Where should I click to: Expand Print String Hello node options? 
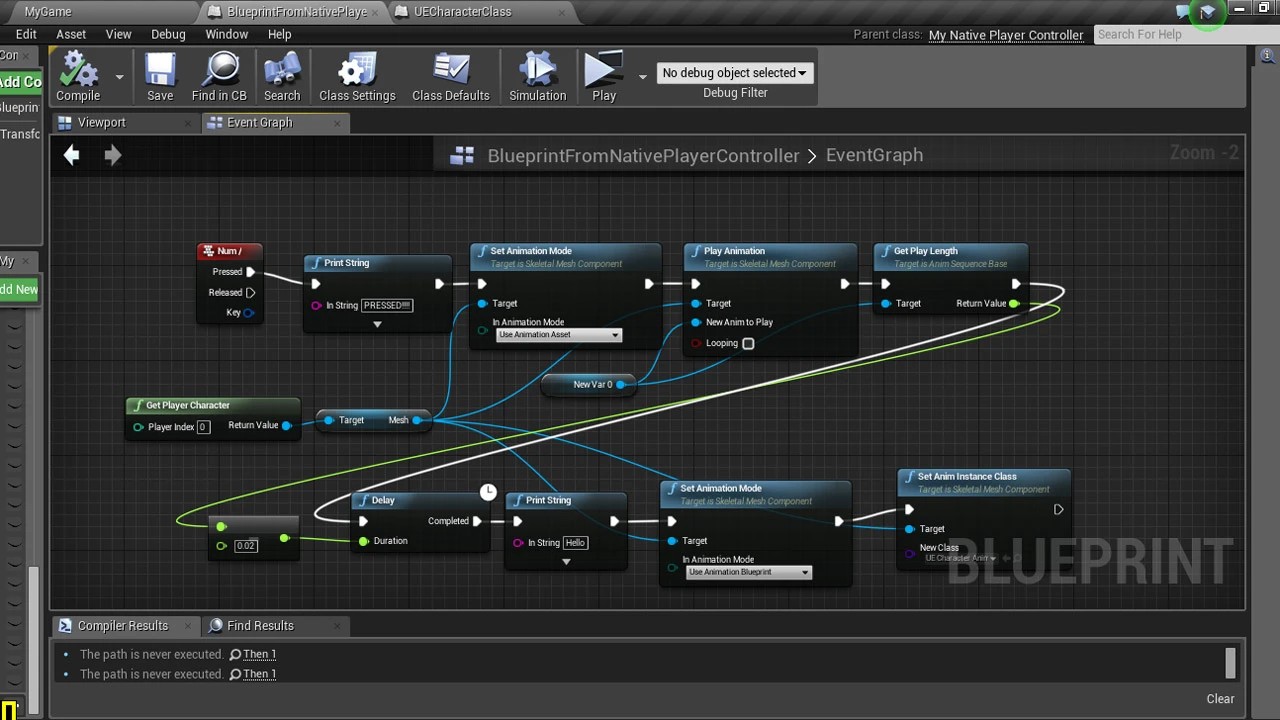[566, 562]
